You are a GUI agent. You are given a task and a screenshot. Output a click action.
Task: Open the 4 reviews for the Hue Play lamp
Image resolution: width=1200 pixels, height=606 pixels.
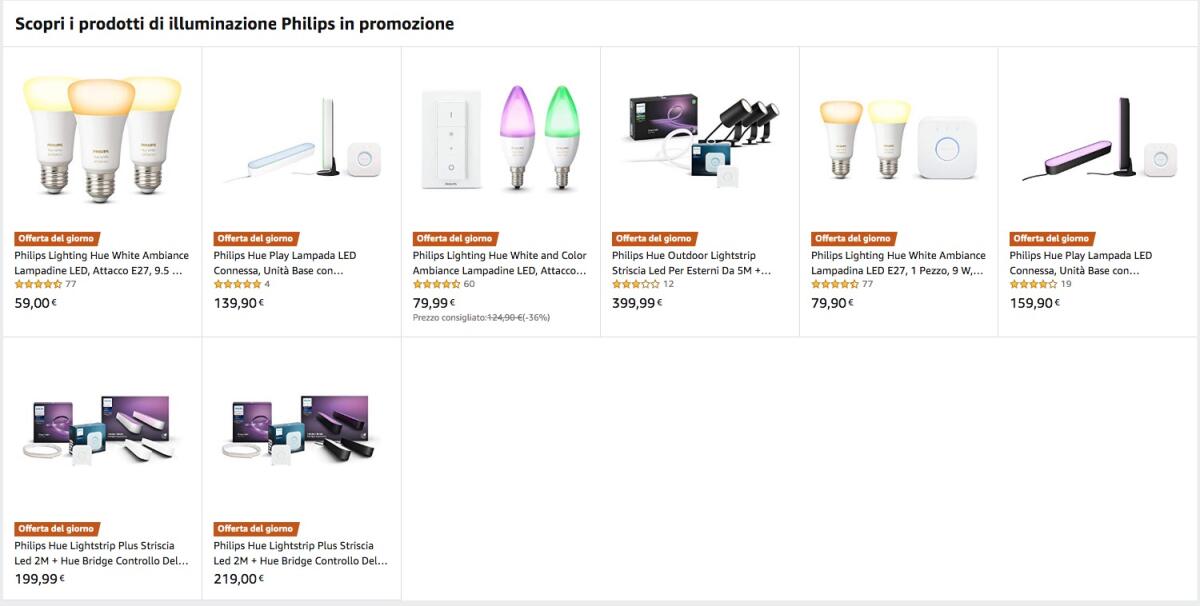[x=240, y=284]
